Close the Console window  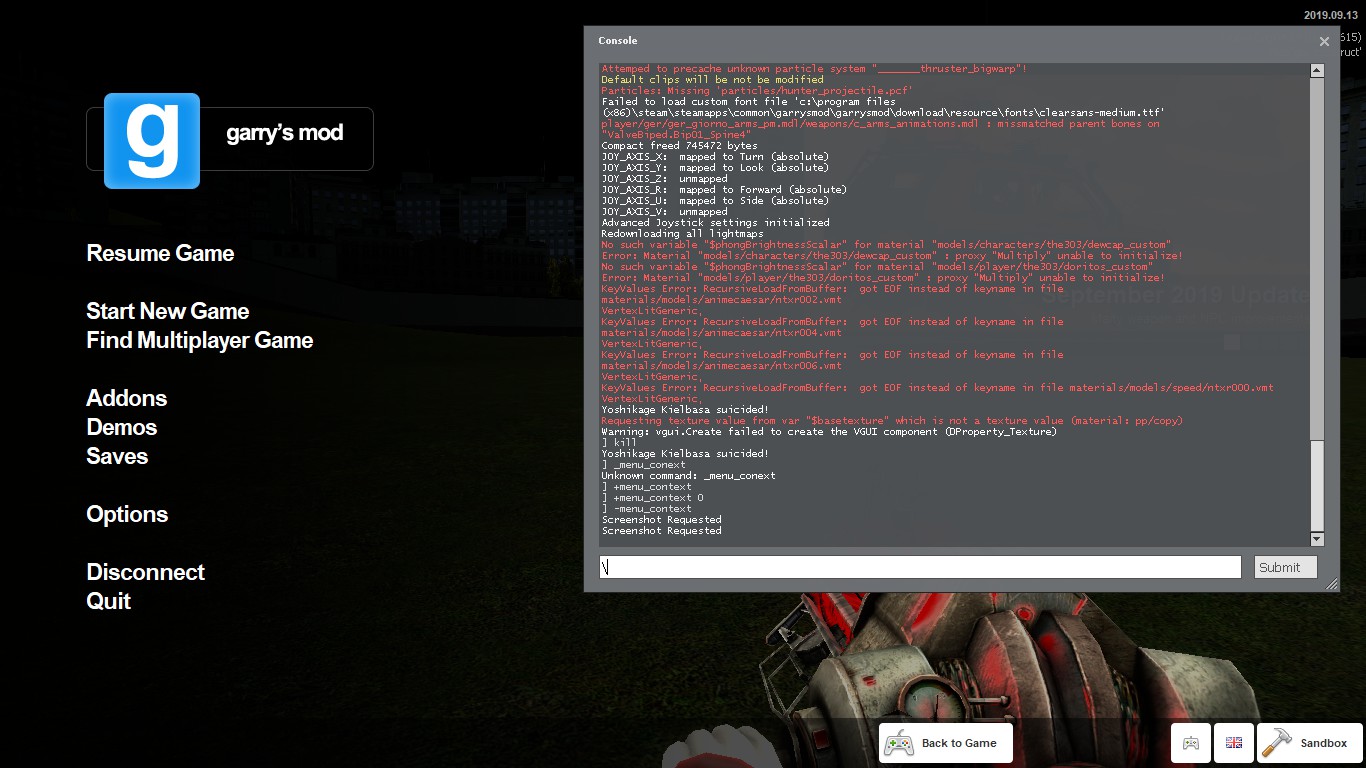(x=1324, y=41)
